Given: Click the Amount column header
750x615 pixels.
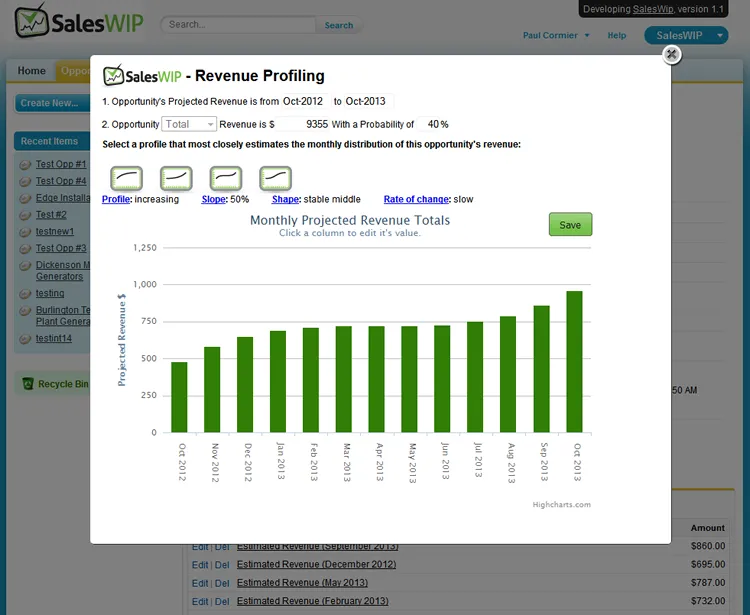Looking at the screenshot, I should coord(707,528).
